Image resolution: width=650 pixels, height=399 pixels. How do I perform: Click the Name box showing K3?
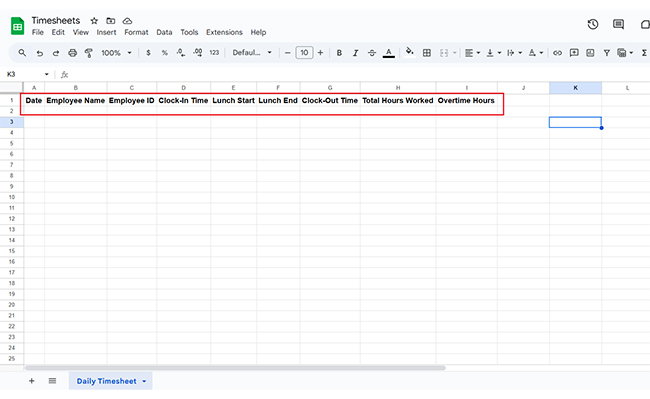click(27, 74)
